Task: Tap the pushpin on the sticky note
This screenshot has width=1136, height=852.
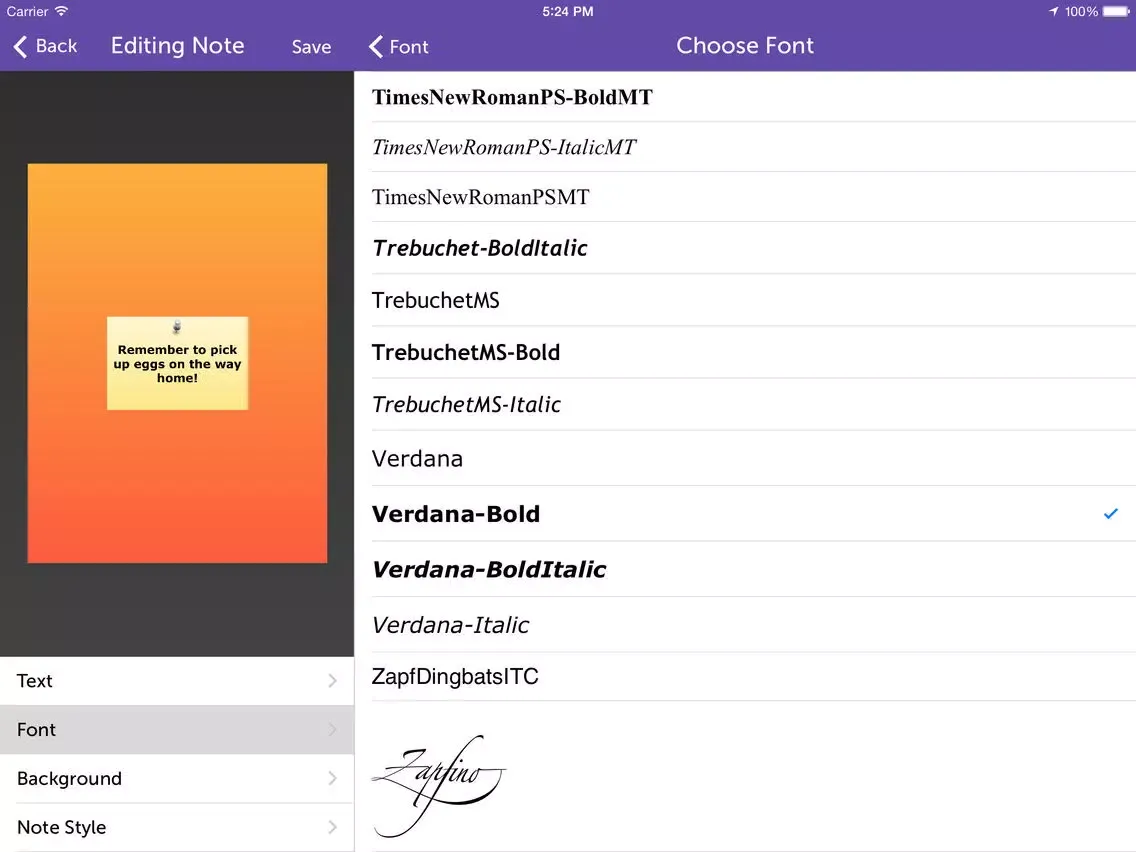Action: [x=177, y=327]
